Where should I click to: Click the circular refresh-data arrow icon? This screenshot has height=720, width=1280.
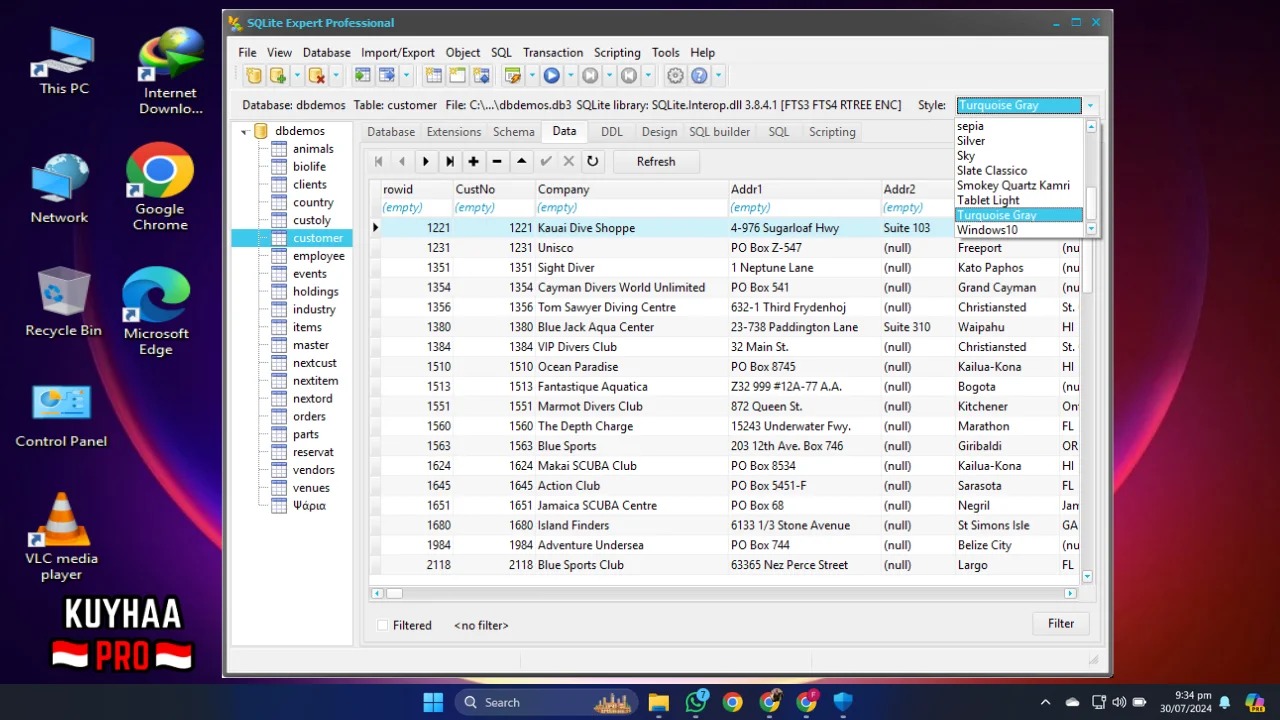[592, 161]
